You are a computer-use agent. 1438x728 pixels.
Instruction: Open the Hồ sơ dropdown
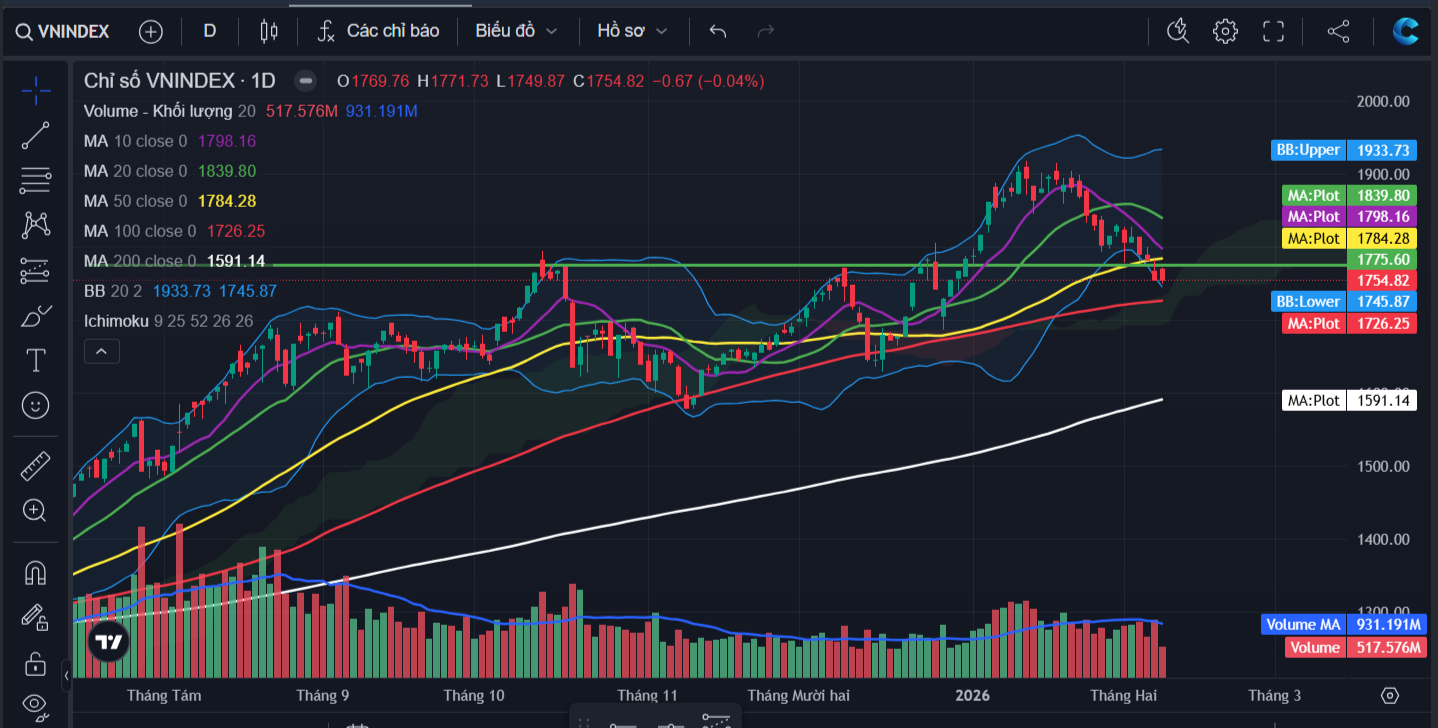(x=632, y=31)
